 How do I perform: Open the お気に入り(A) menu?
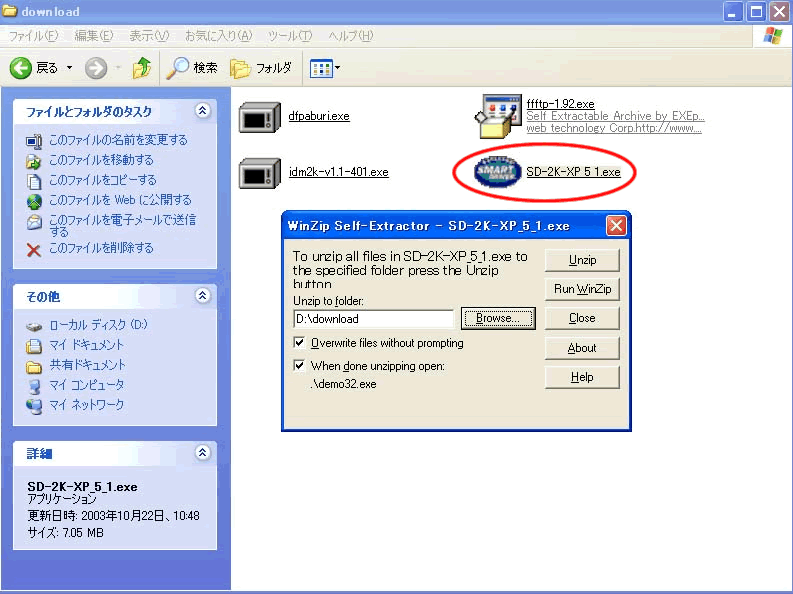click(218, 36)
